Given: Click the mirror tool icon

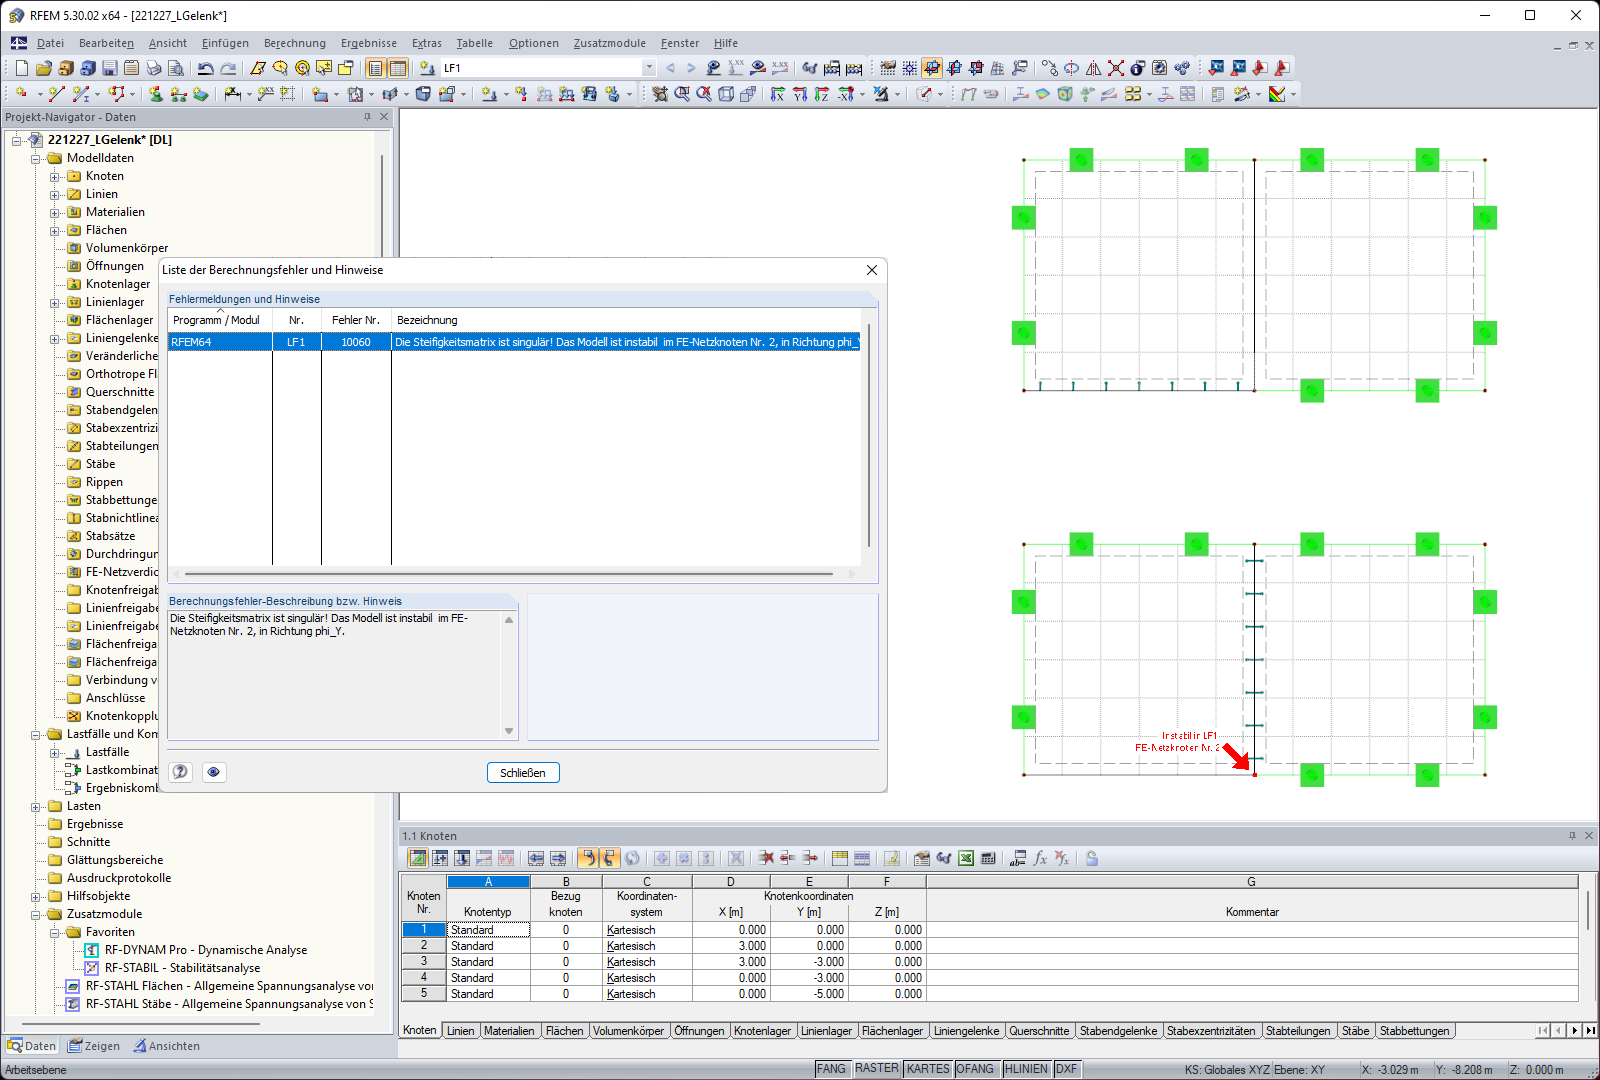Looking at the screenshot, I should pos(1094,68).
